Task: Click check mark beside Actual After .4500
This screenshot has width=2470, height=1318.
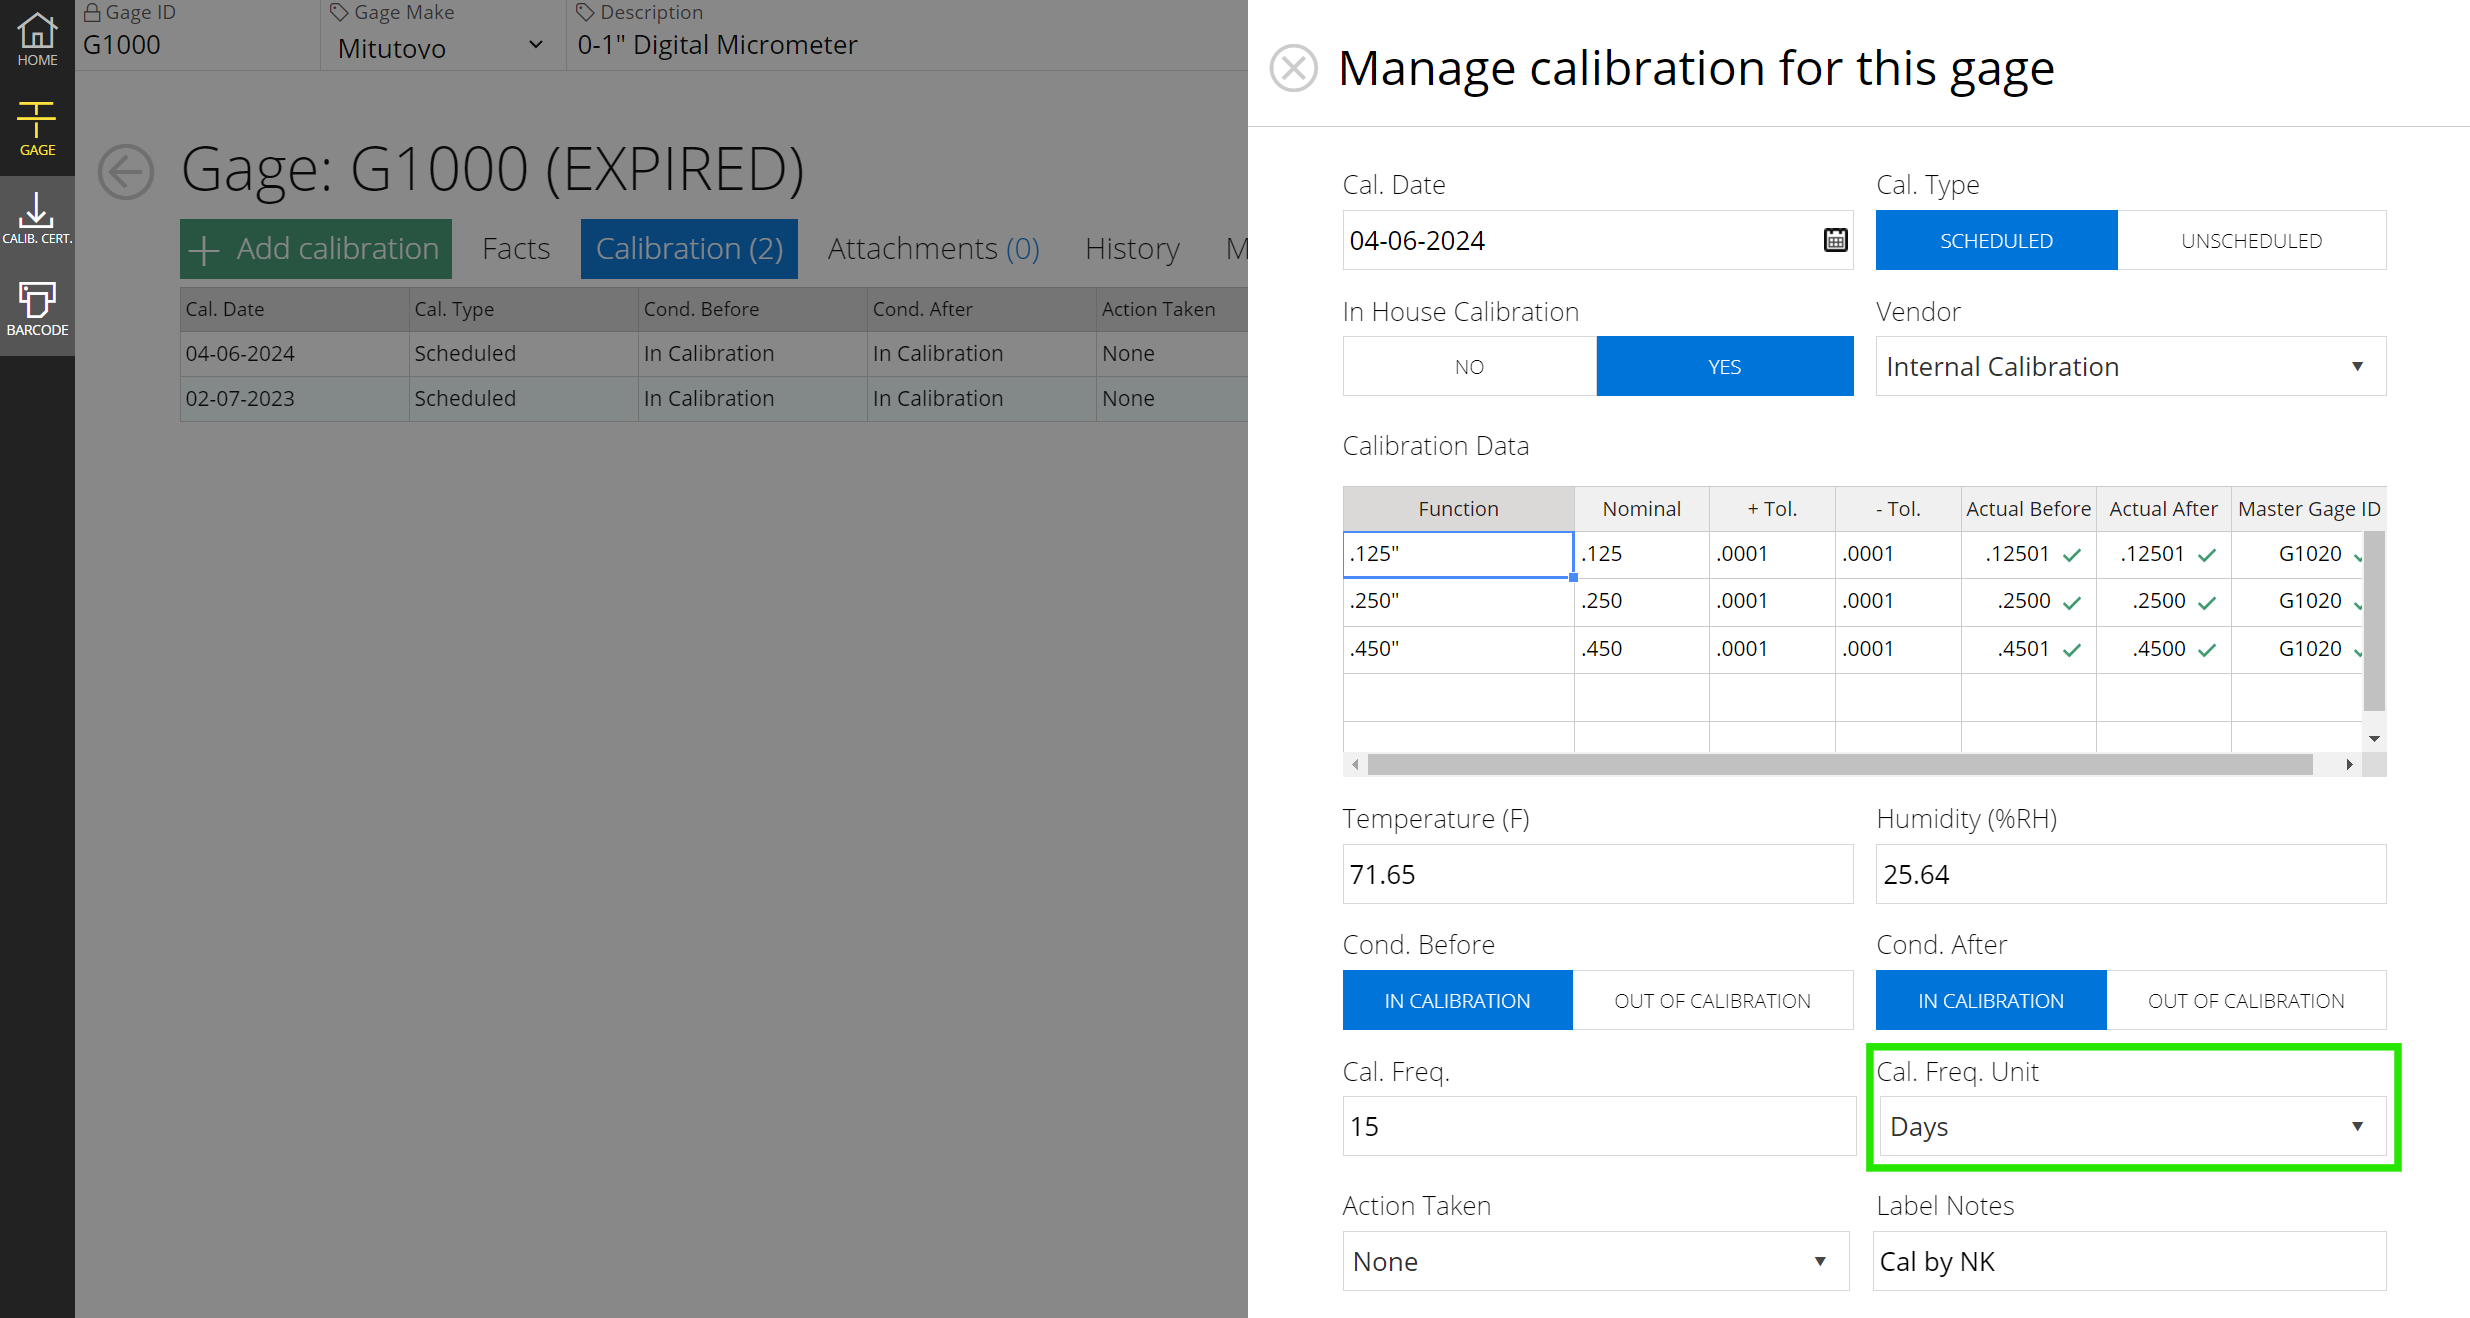Action: pyautogui.click(x=2207, y=650)
